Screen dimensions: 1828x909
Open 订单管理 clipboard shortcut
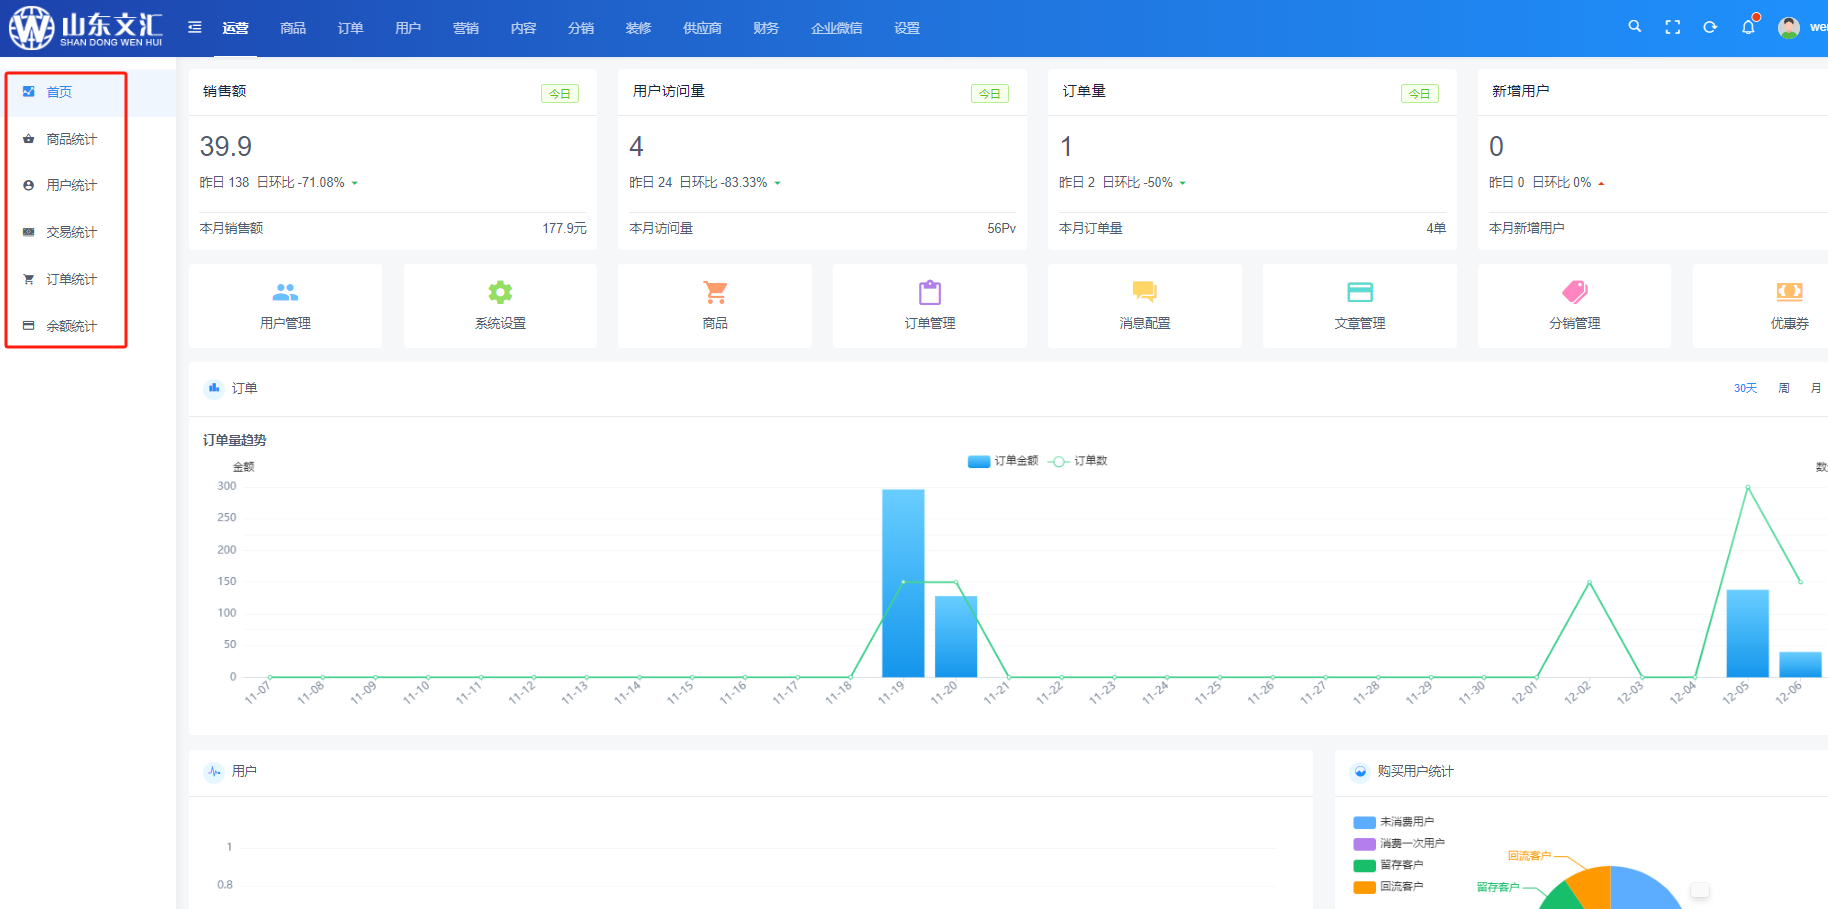click(x=930, y=306)
